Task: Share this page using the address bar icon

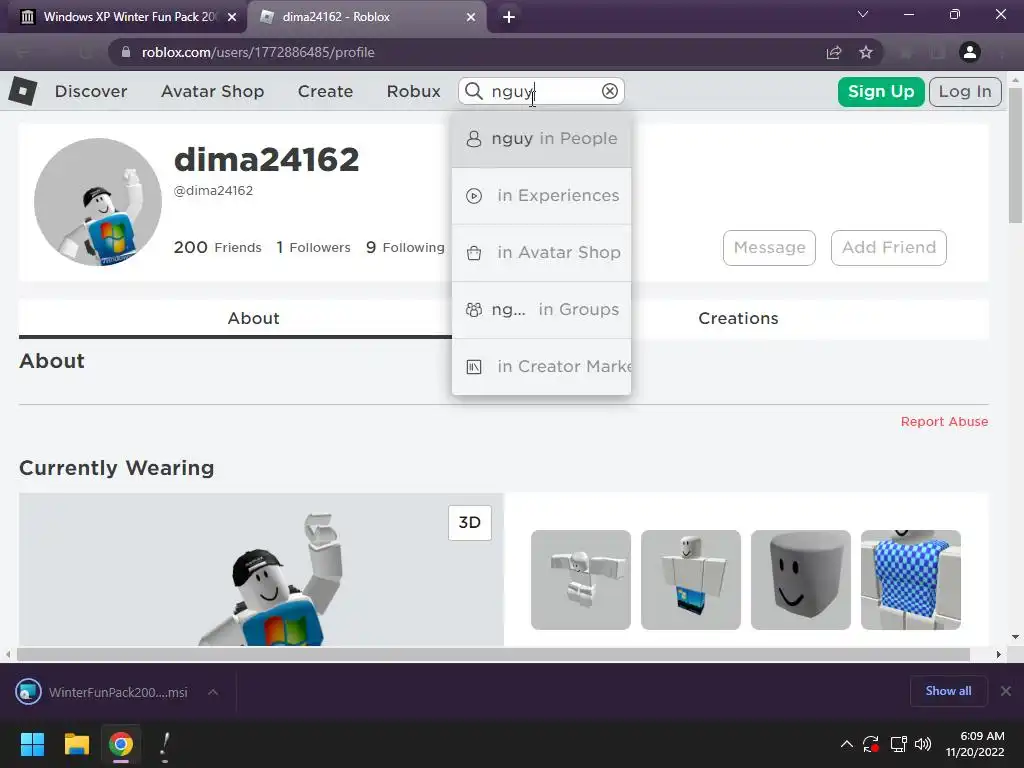Action: 833,52
